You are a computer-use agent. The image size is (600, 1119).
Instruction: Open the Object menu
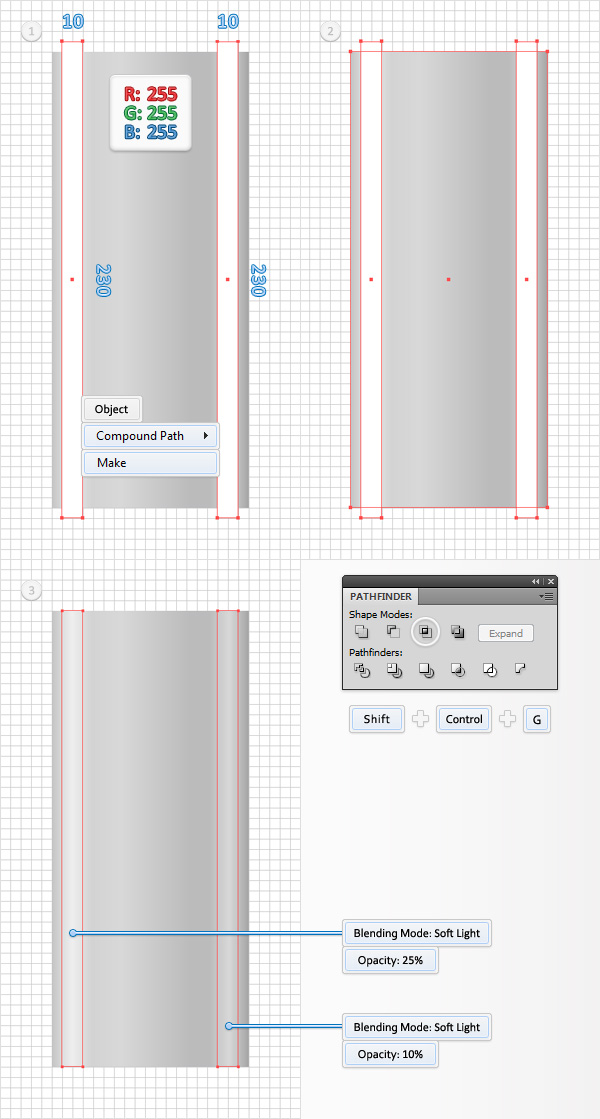[x=112, y=409]
